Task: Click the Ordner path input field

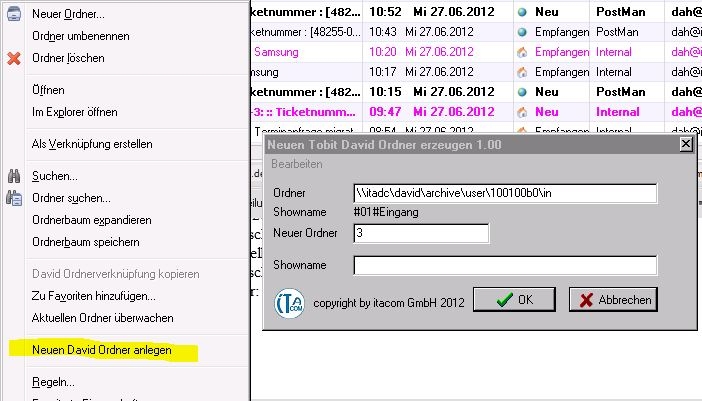Action: pos(505,193)
